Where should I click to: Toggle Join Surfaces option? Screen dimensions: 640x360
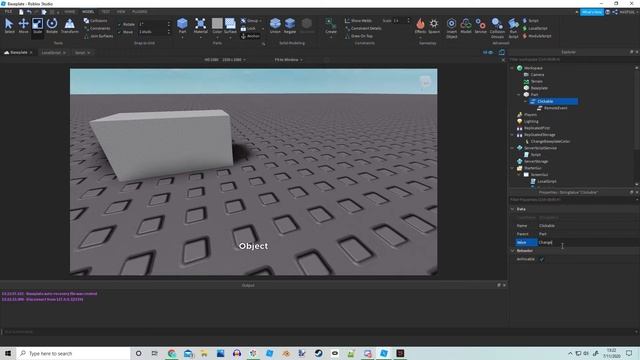click(x=98, y=36)
